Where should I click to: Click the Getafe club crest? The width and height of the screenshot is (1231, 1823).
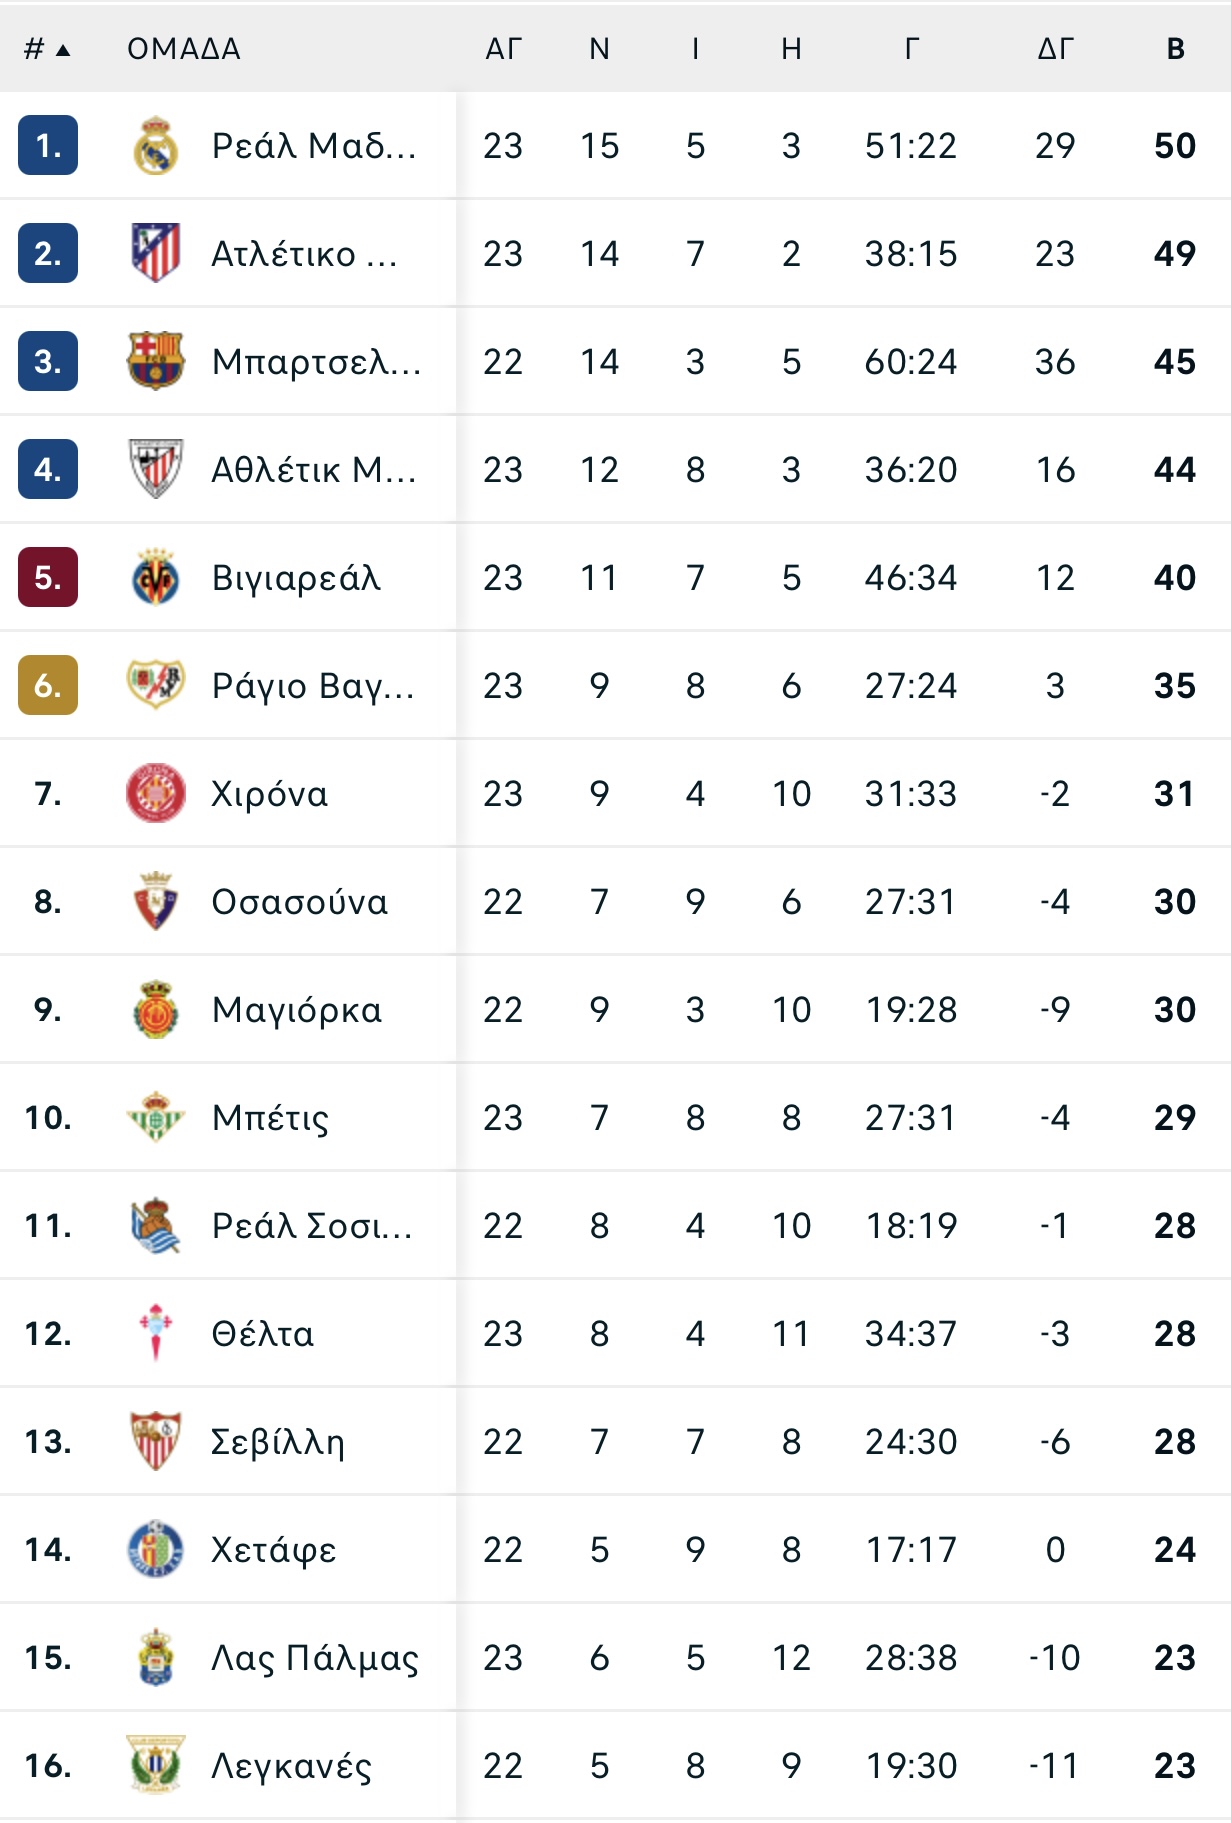tap(156, 1549)
